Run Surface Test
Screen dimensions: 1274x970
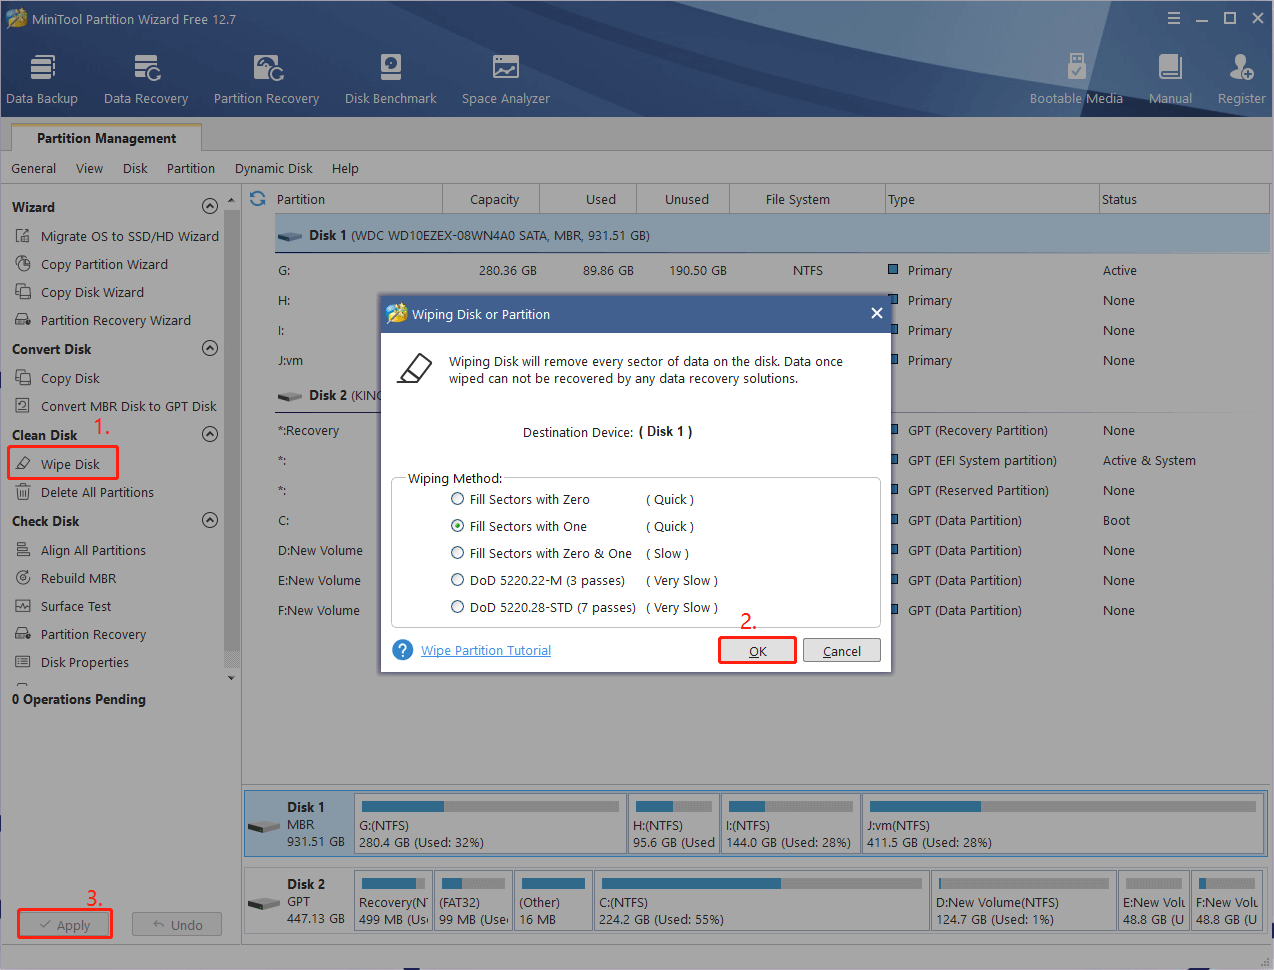tap(63, 606)
